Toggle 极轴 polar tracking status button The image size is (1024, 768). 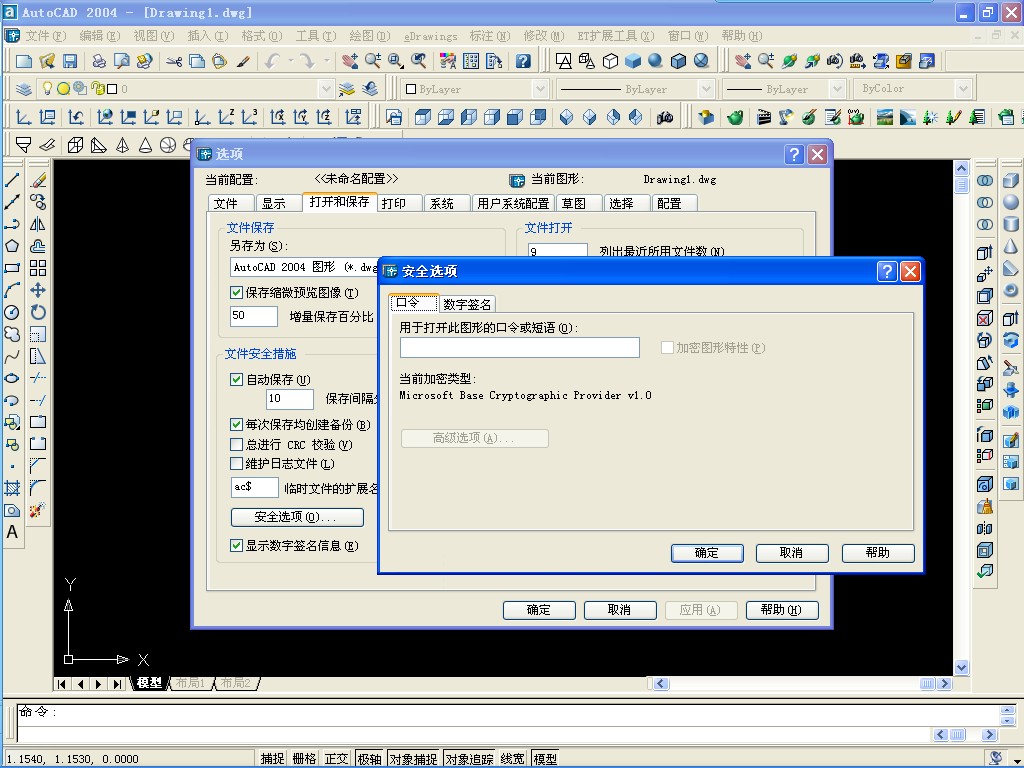pyautogui.click(x=370, y=758)
